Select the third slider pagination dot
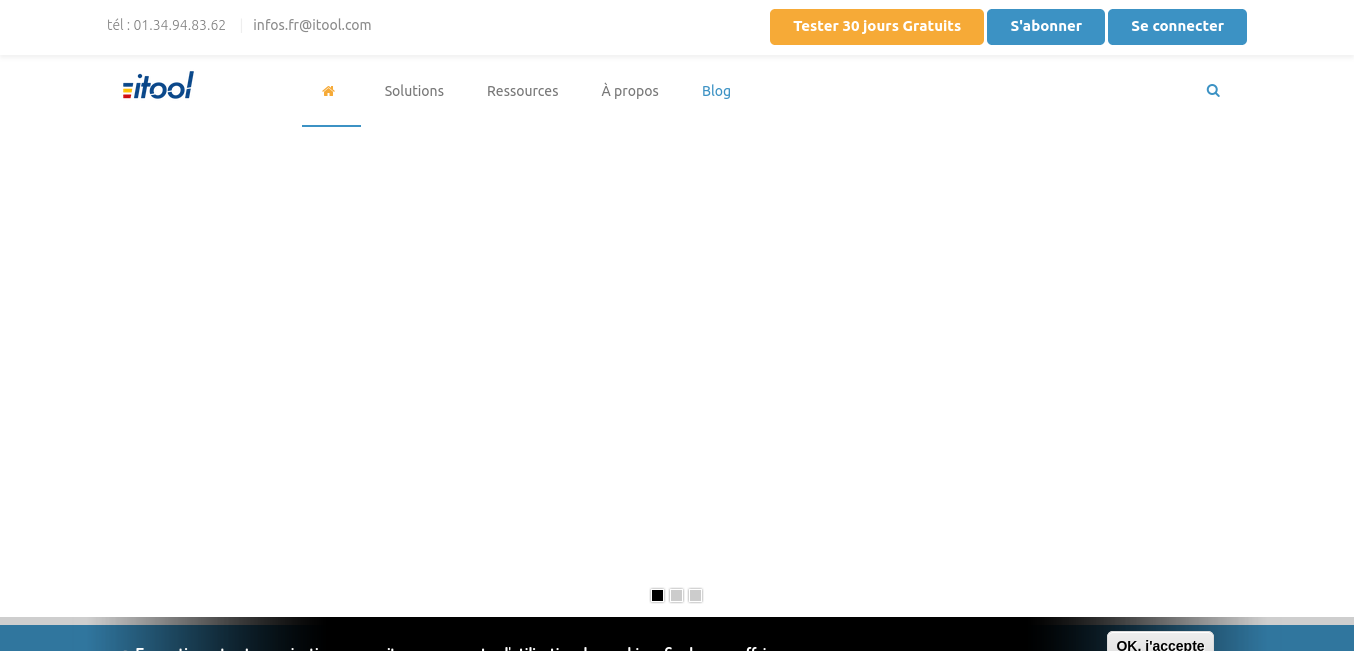 click(695, 595)
